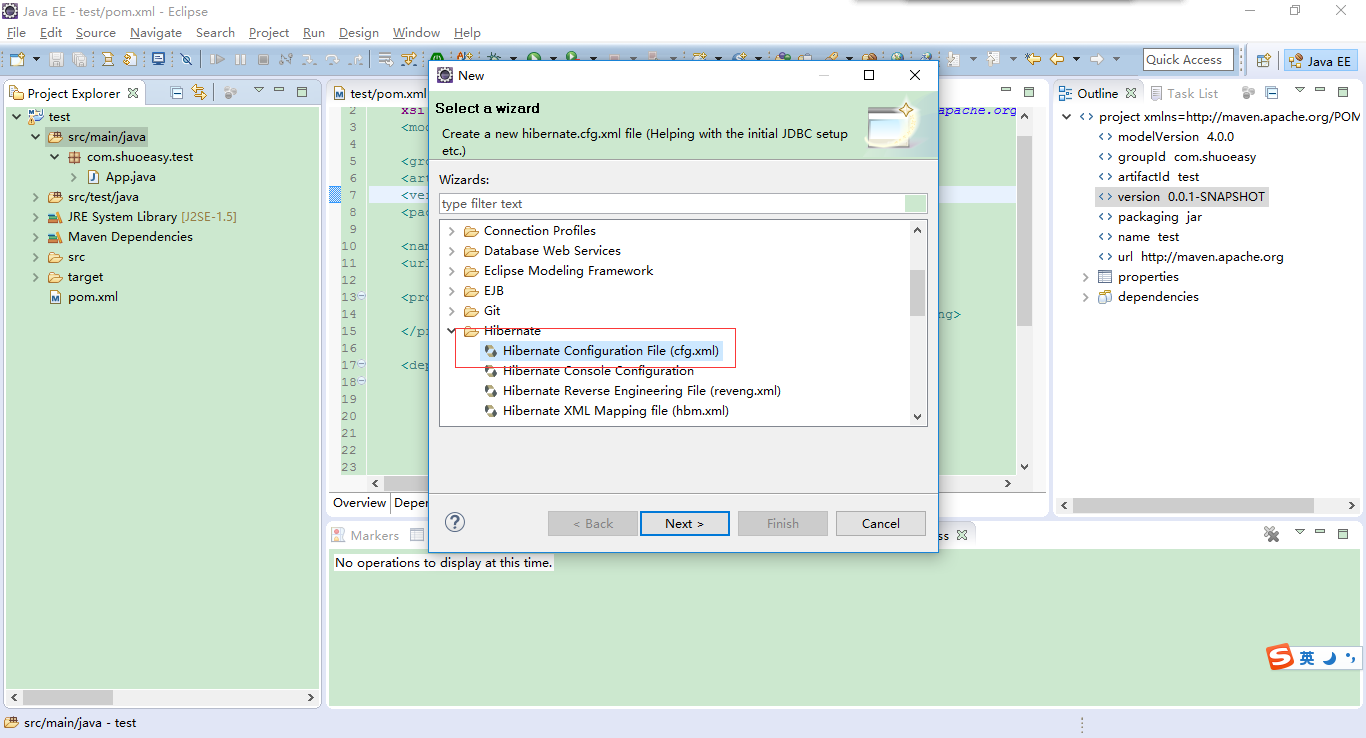The width and height of the screenshot is (1366, 738).
Task: Click the Resume debug toolbar icon
Action: point(217,60)
